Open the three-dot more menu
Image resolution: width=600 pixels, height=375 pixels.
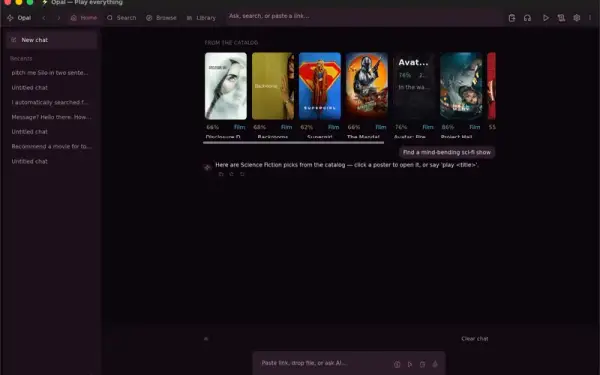(x=590, y=18)
